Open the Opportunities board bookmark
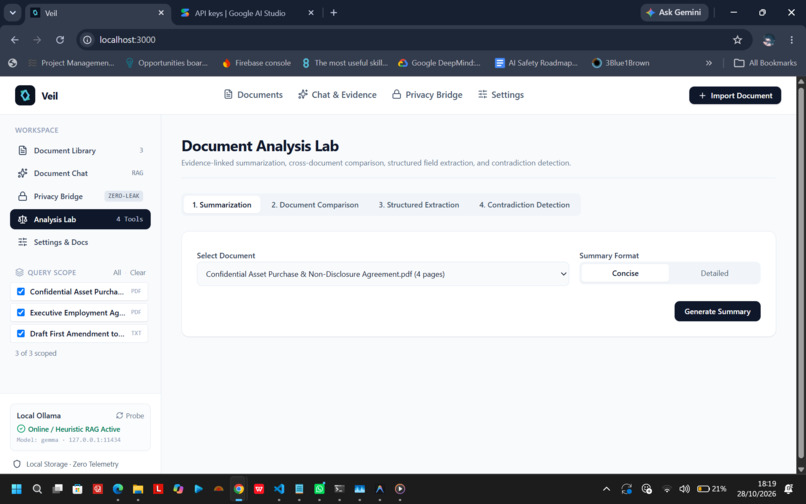Image resolution: width=806 pixels, height=504 pixels. click(x=167, y=63)
